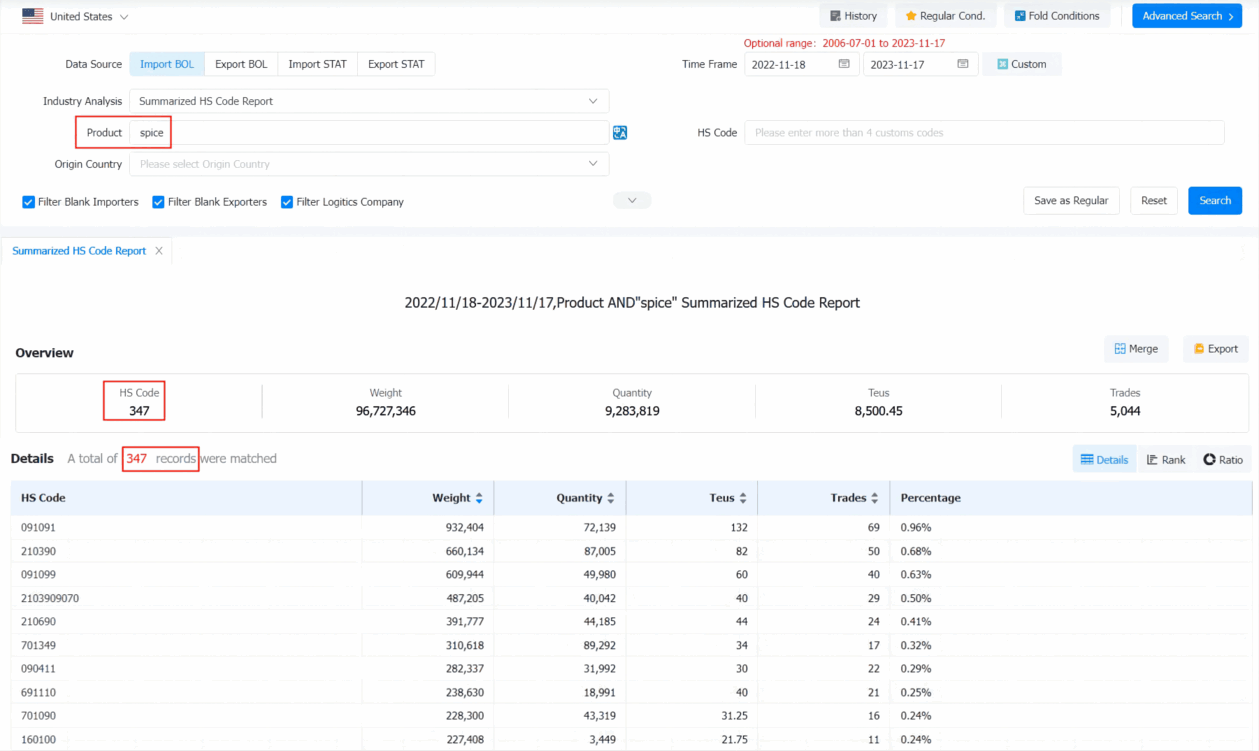Sort table by Teus column arrows
This screenshot has height=751, width=1259.
pyautogui.click(x=743, y=498)
